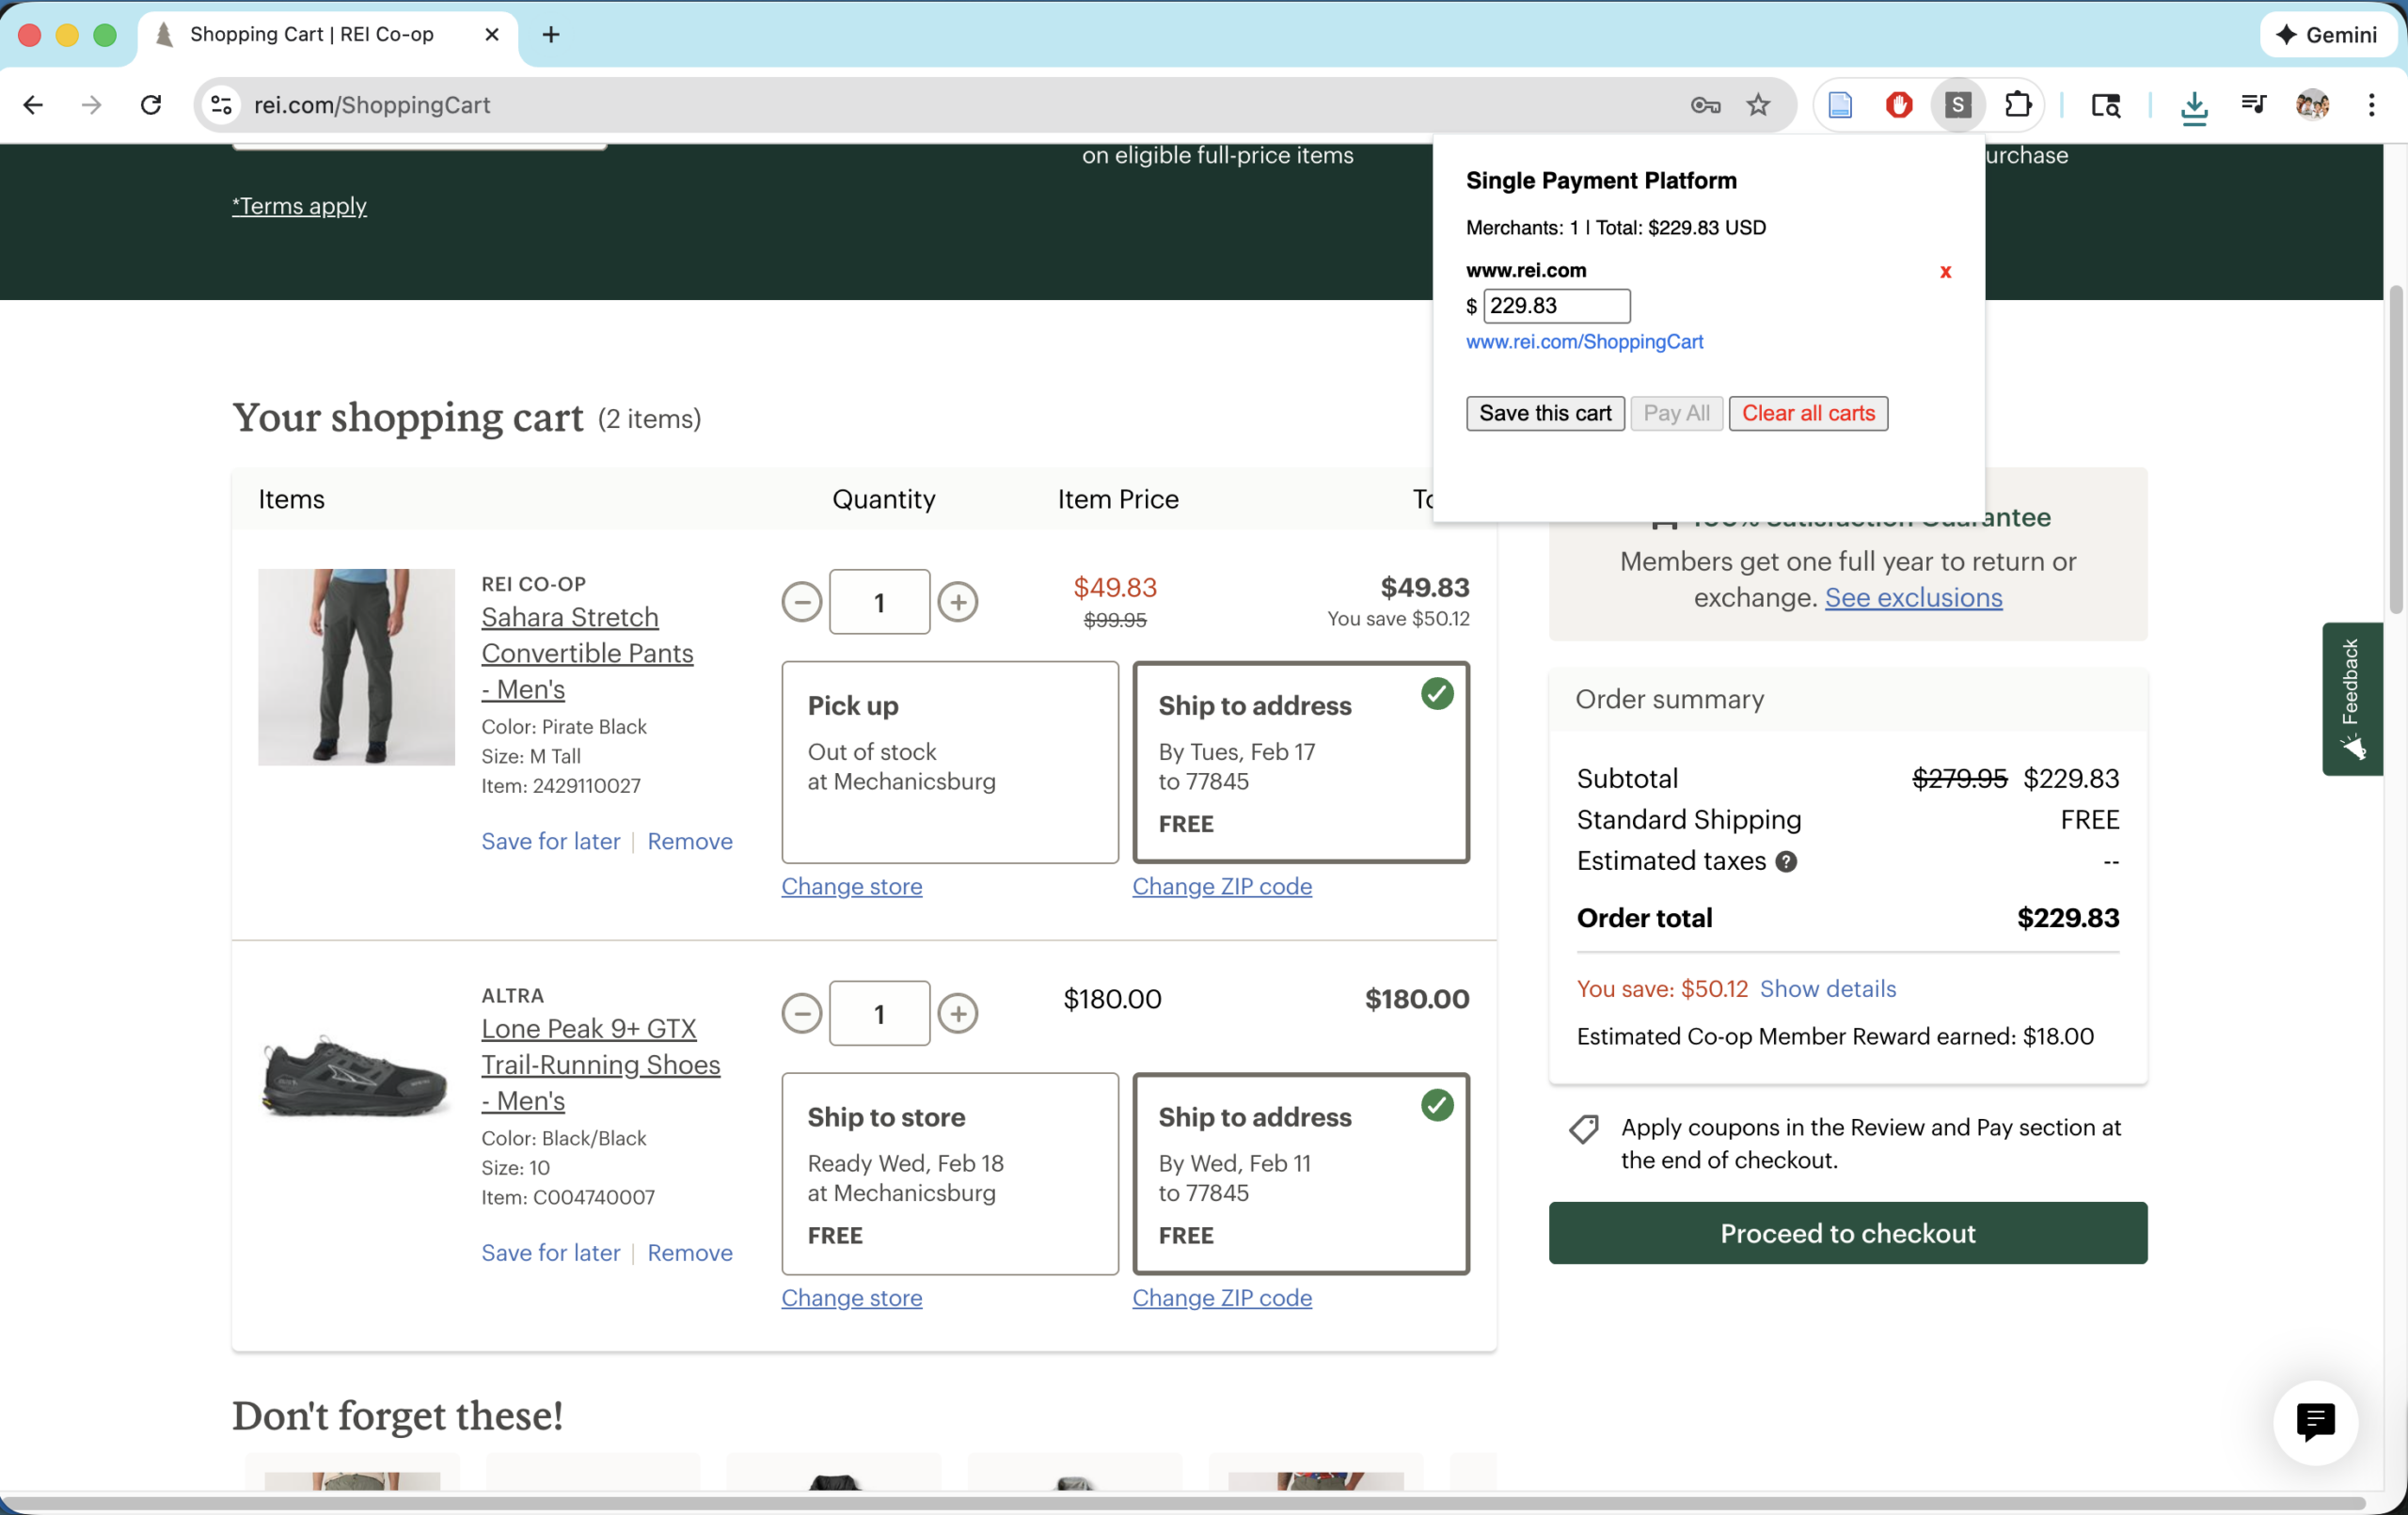Select Ship to store for Altra shoes
Image resolution: width=2408 pixels, height=1515 pixels.
(949, 1173)
